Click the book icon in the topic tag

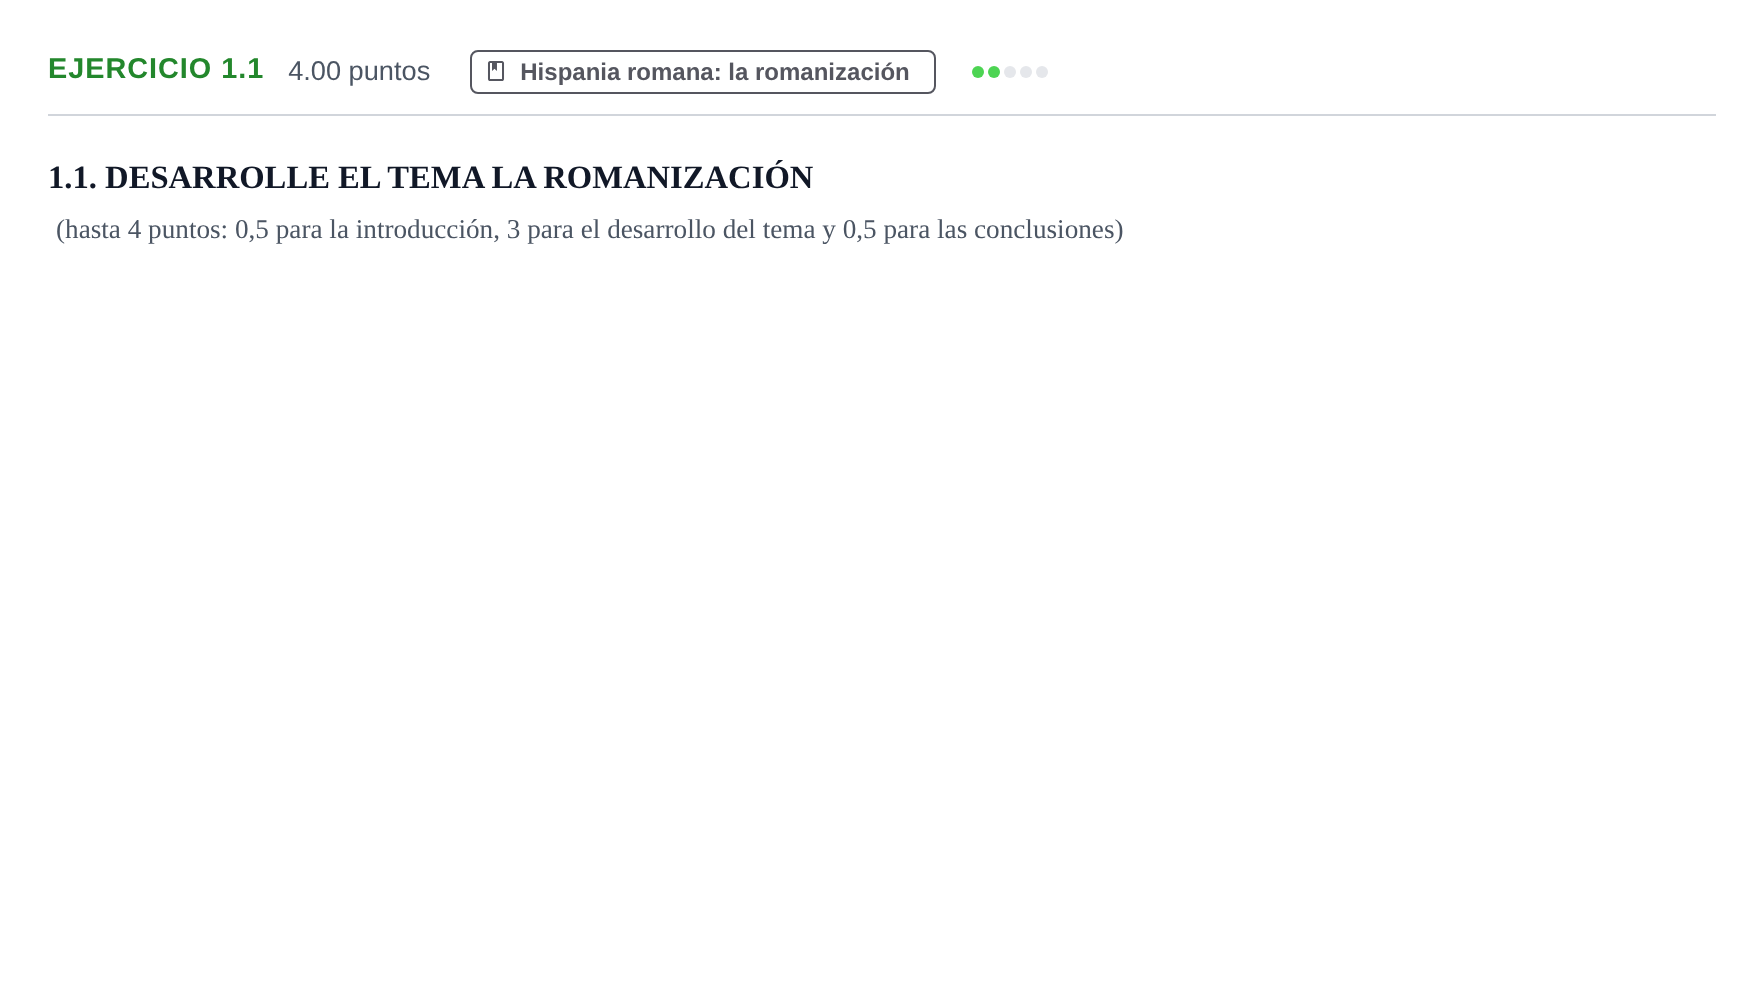[496, 71]
